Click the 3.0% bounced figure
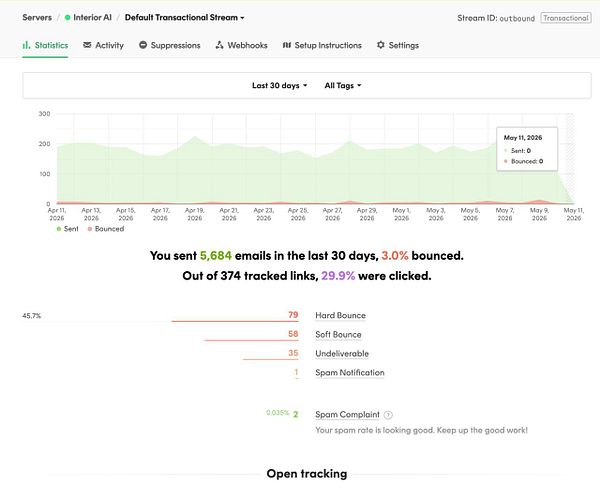This screenshot has height=498, width=600. 395,256
